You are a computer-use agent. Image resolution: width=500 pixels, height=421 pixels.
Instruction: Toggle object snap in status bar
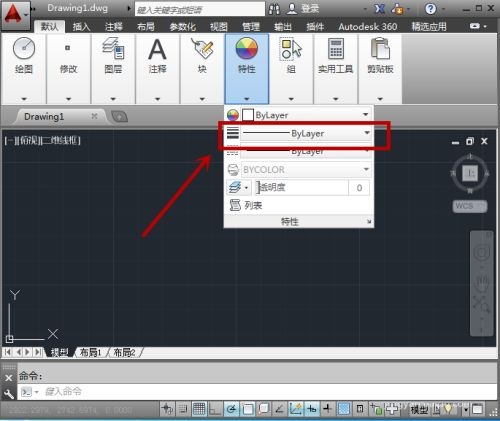(x=248, y=409)
